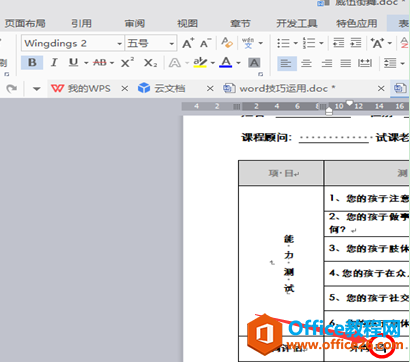Switch to the 开发工具 ribbon tab
This screenshot has height=362, width=410.
(x=296, y=23)
